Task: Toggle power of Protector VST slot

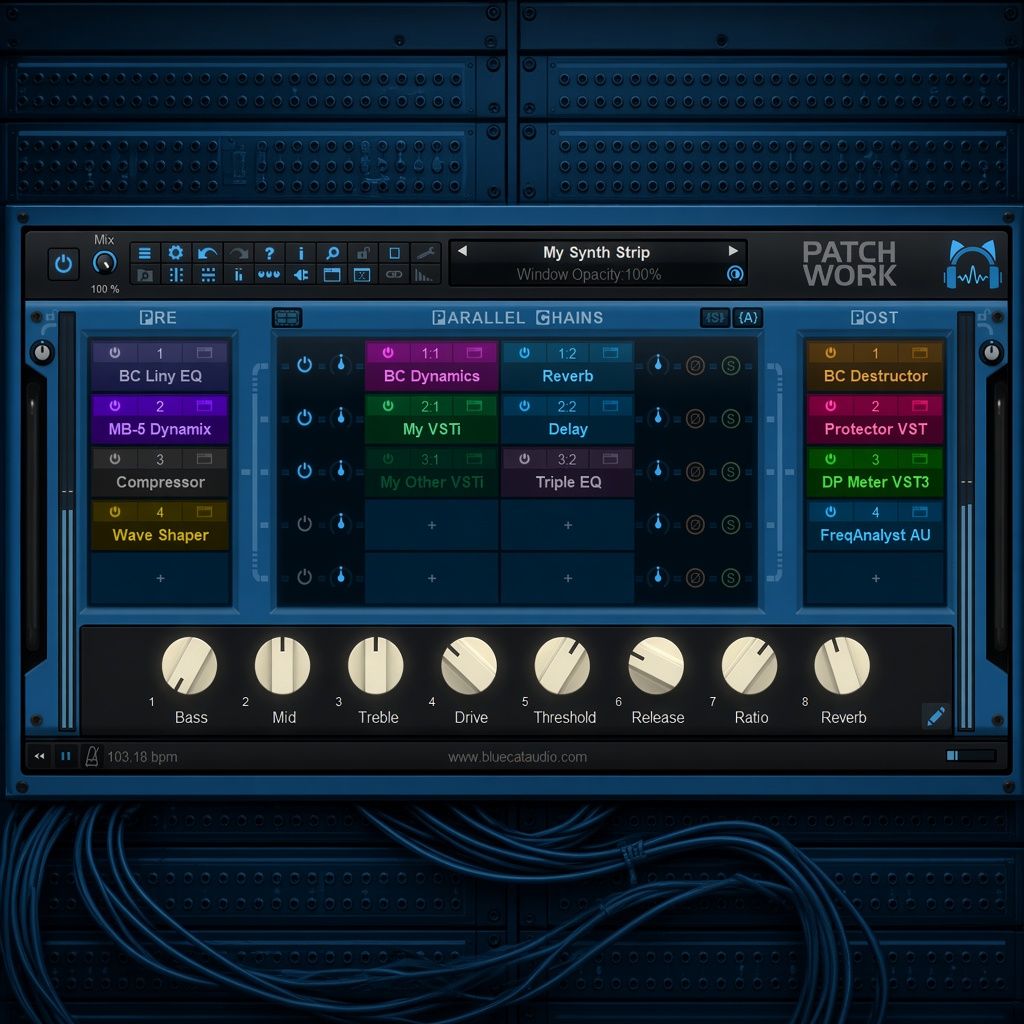Action: (830, 406)
